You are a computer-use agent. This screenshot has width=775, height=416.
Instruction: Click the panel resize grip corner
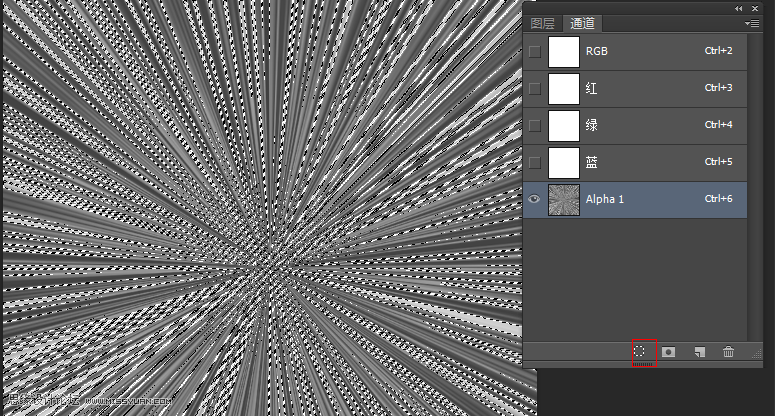[x=757, y=353]
